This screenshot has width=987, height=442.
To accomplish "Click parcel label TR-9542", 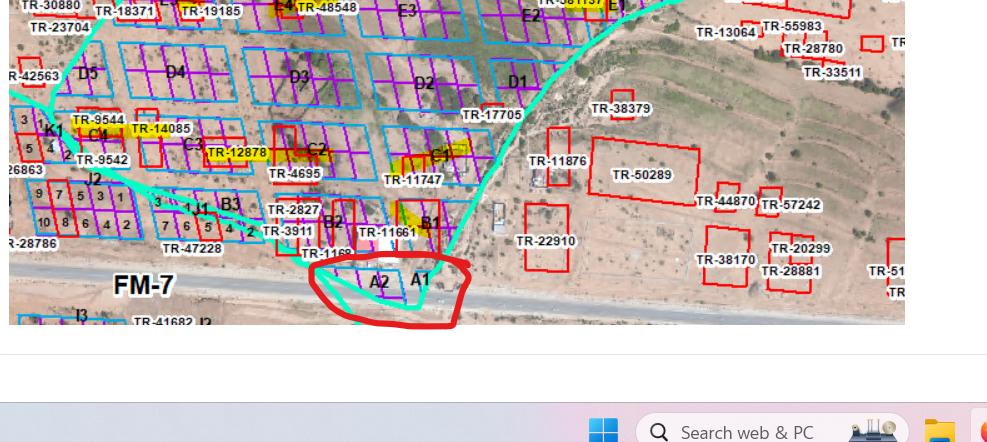I will (102, 160).
